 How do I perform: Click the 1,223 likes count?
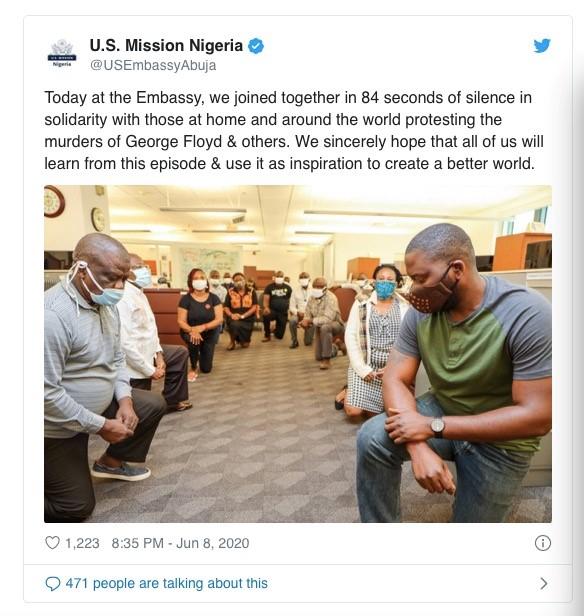pyautogui.click(x=82, y=543)
